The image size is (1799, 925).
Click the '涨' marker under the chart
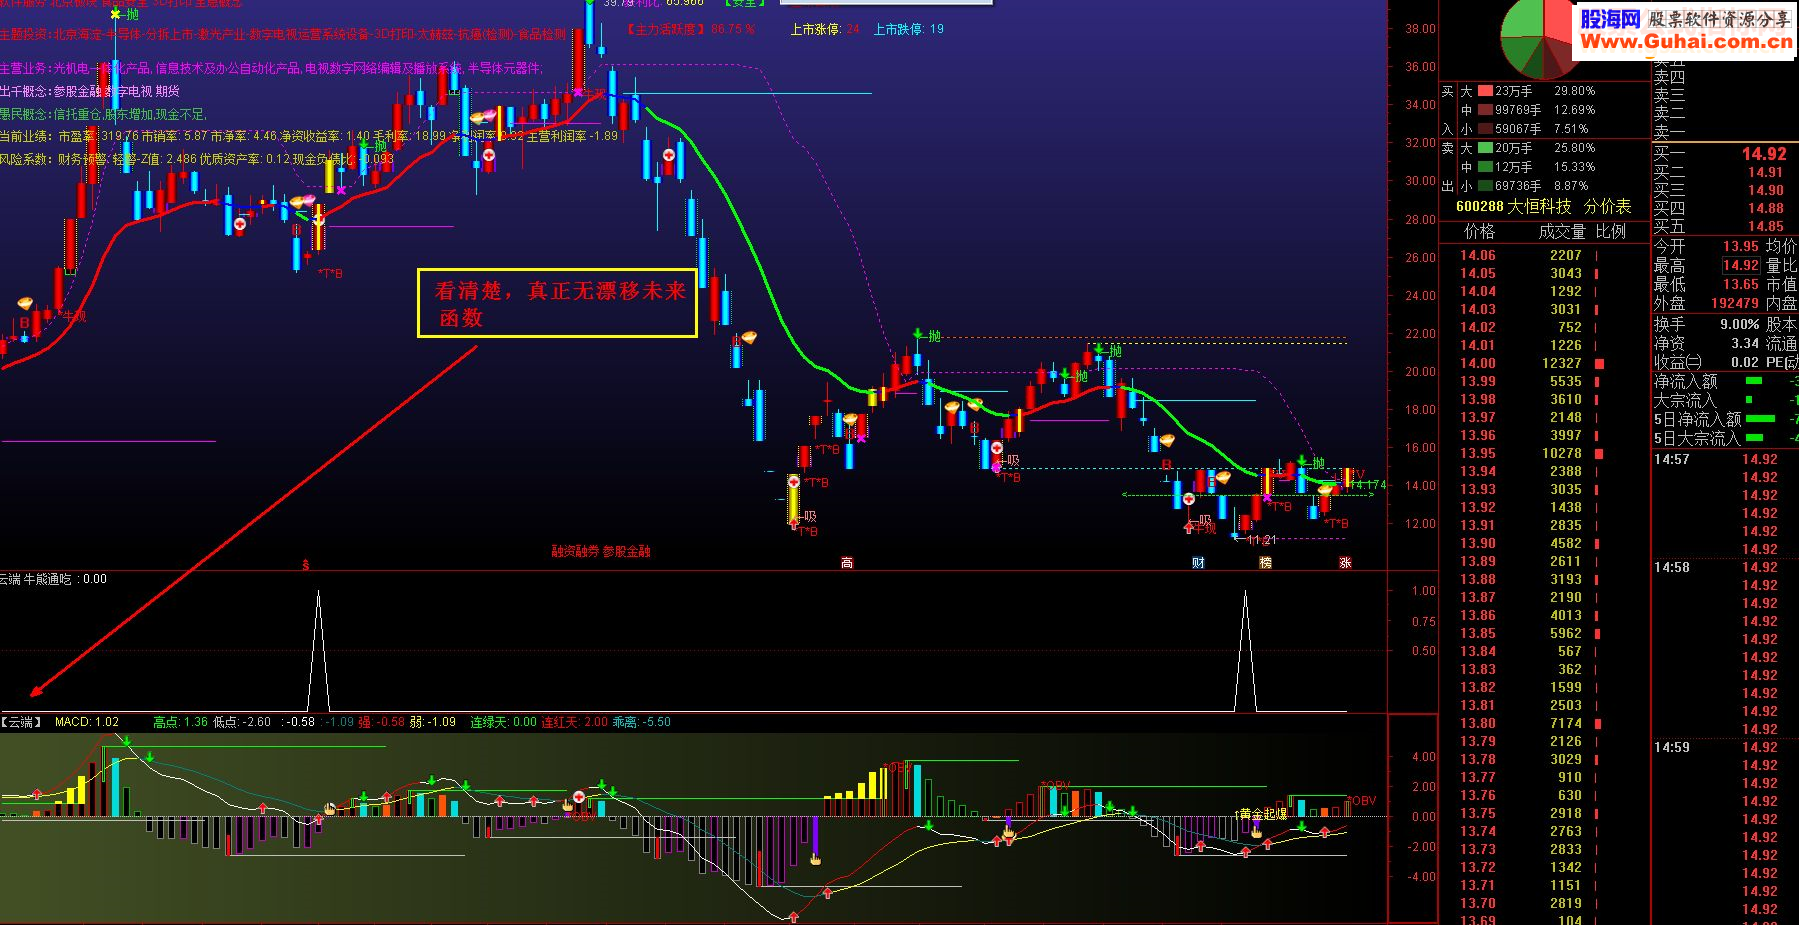(x=1345, y=563)
